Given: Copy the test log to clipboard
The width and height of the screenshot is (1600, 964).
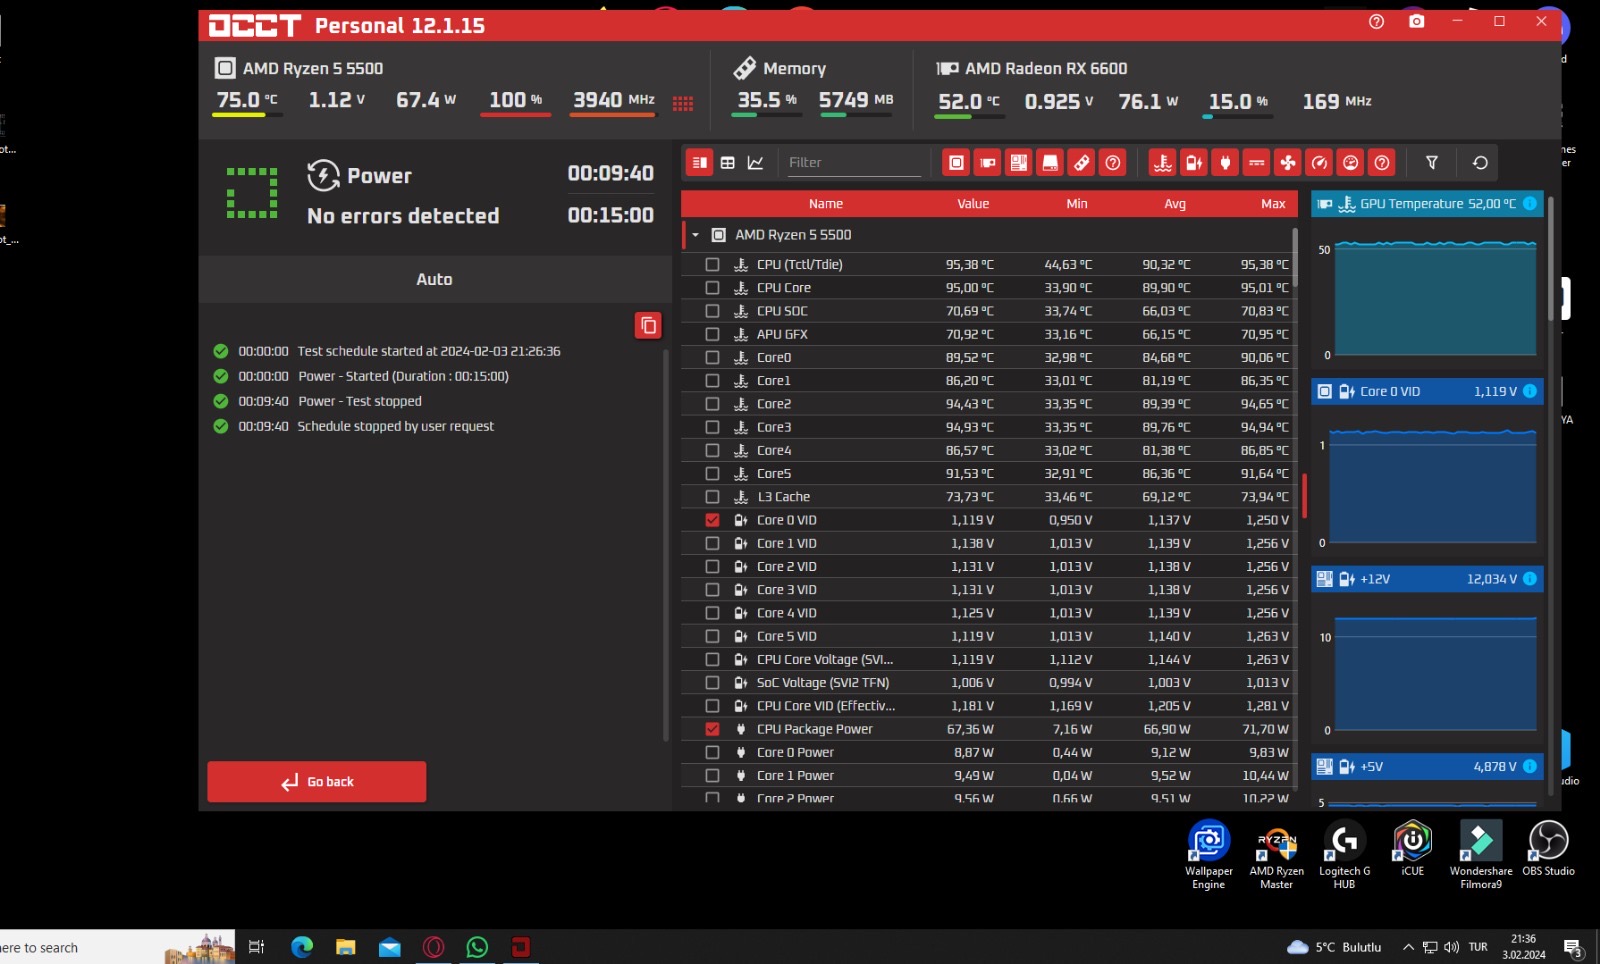Looking at the screenshot, I should (648, 325).
